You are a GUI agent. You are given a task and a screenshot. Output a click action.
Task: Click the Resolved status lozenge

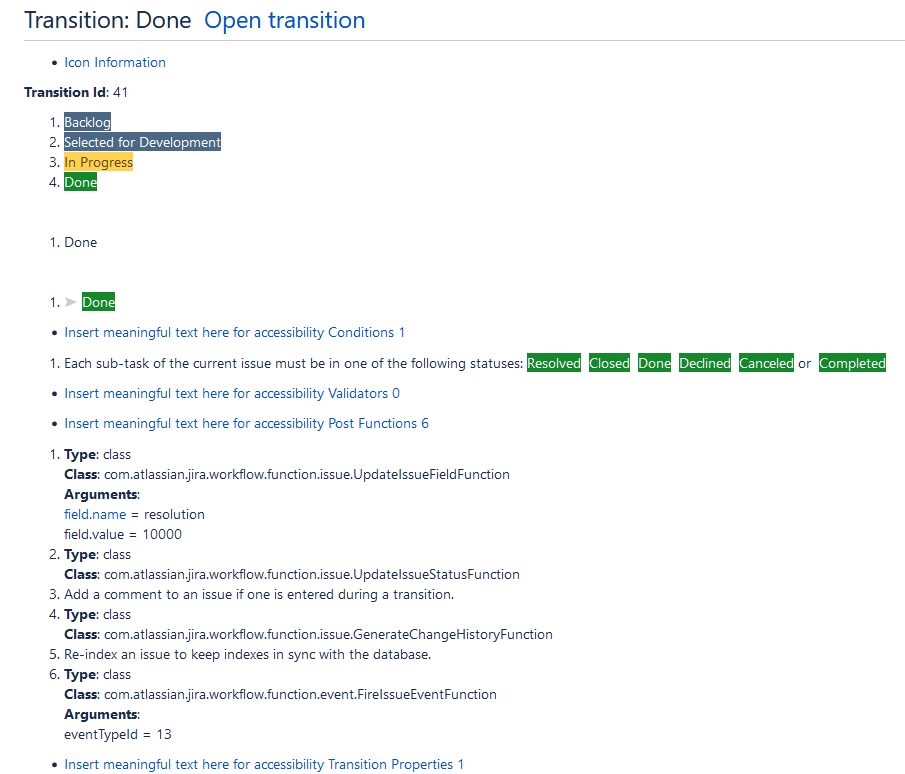(x=554, y=363)
